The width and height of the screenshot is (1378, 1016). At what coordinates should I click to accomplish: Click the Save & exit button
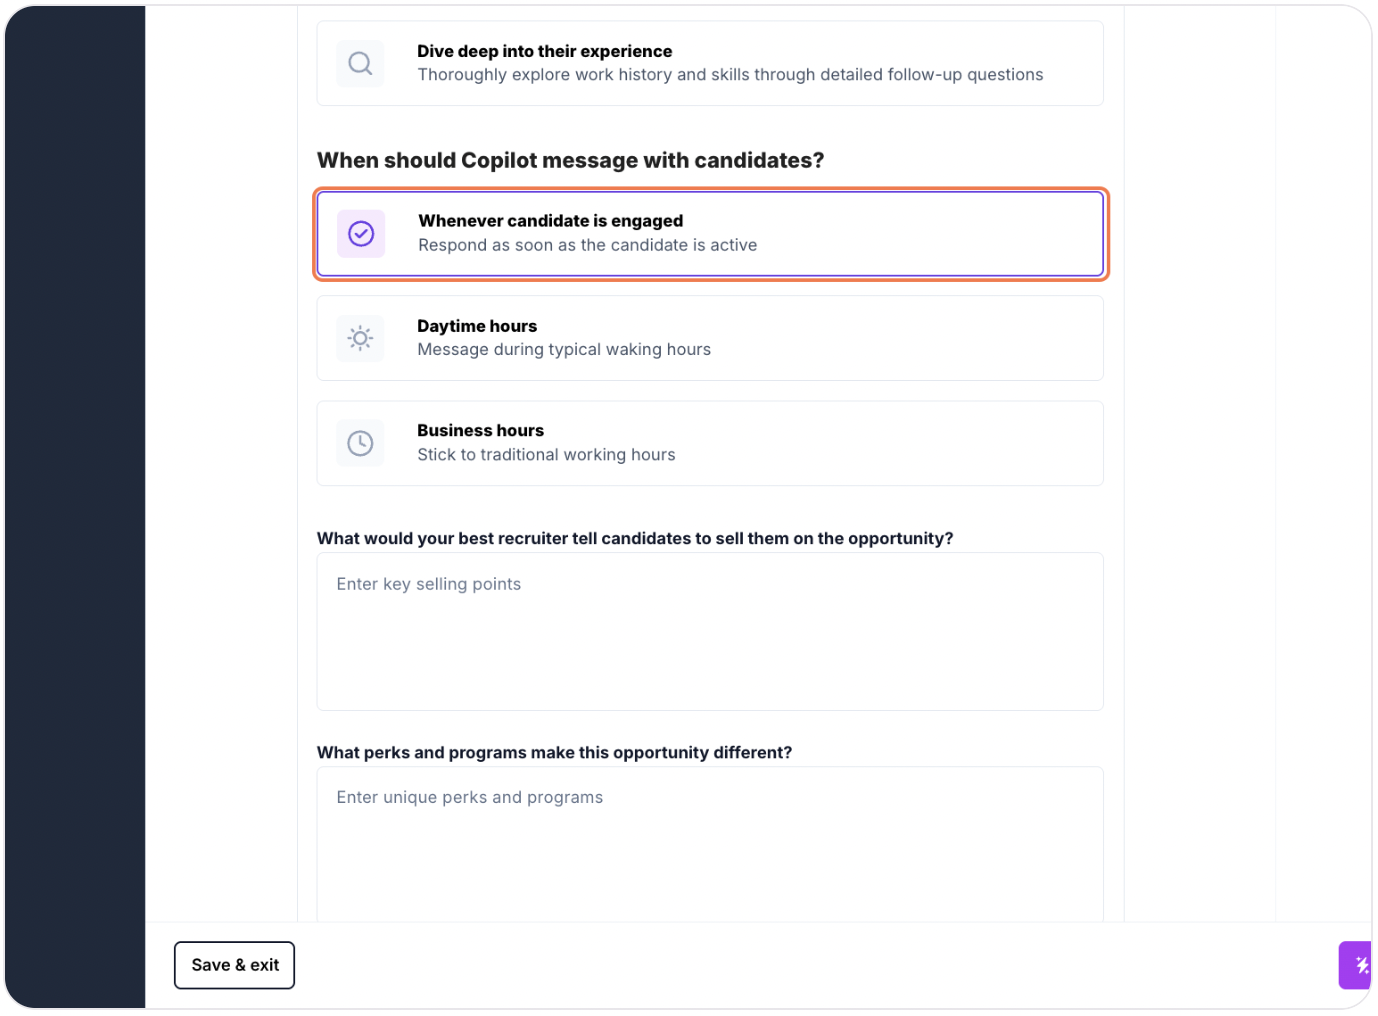point(234,965)
